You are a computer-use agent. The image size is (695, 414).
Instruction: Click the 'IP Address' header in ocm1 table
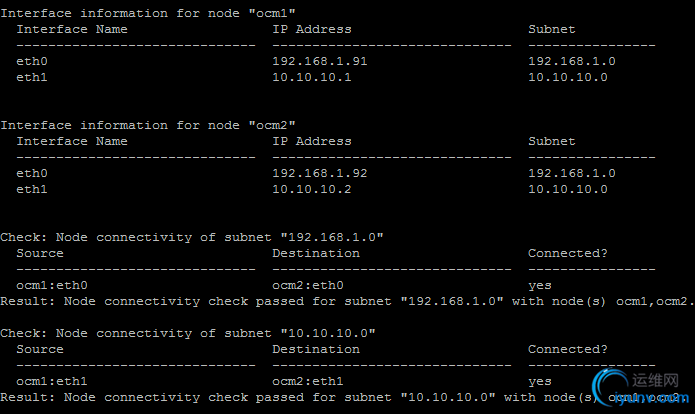(312, 29)
